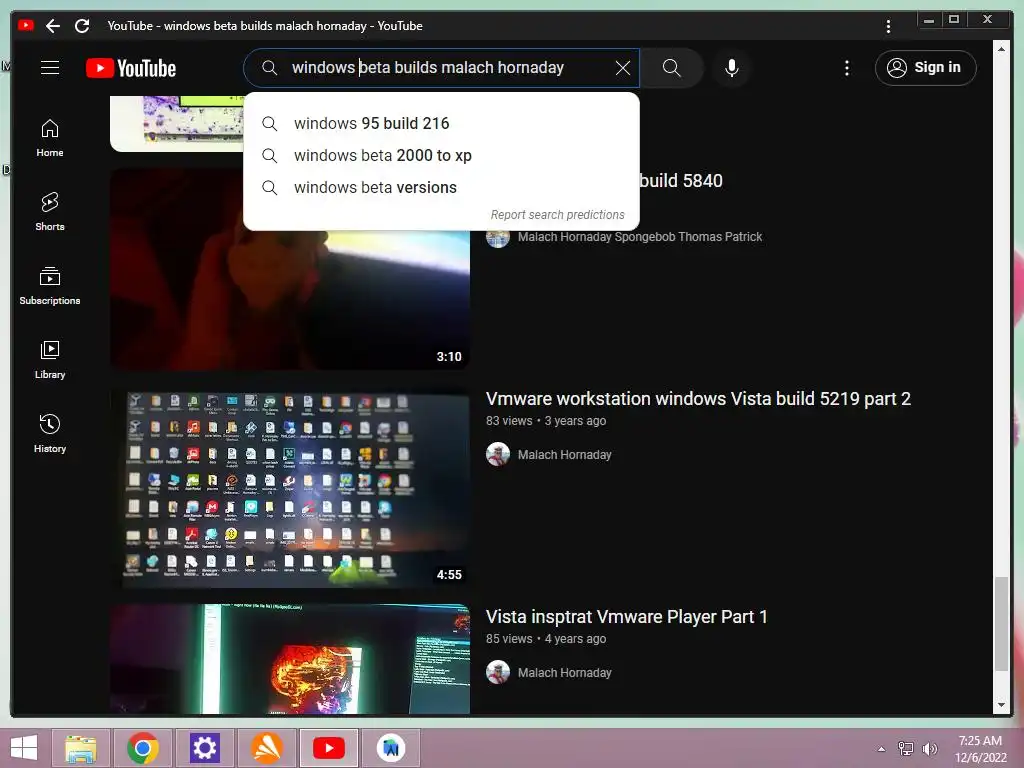Viewport: 1024px width, 768px height.
Task: Click the YouTube logo
Action: (131, 68)
